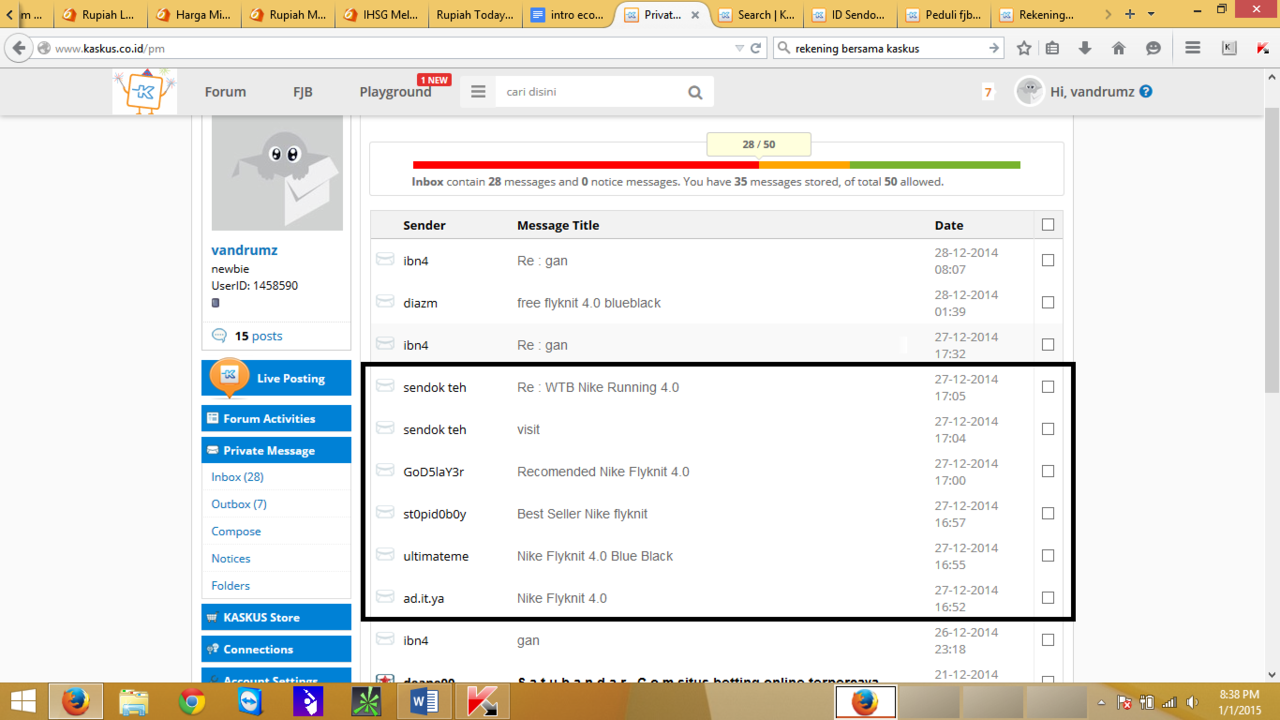Launch Google Chrome from the taskbar
The image size is (1280, 720).
click(x=192, y=702)
